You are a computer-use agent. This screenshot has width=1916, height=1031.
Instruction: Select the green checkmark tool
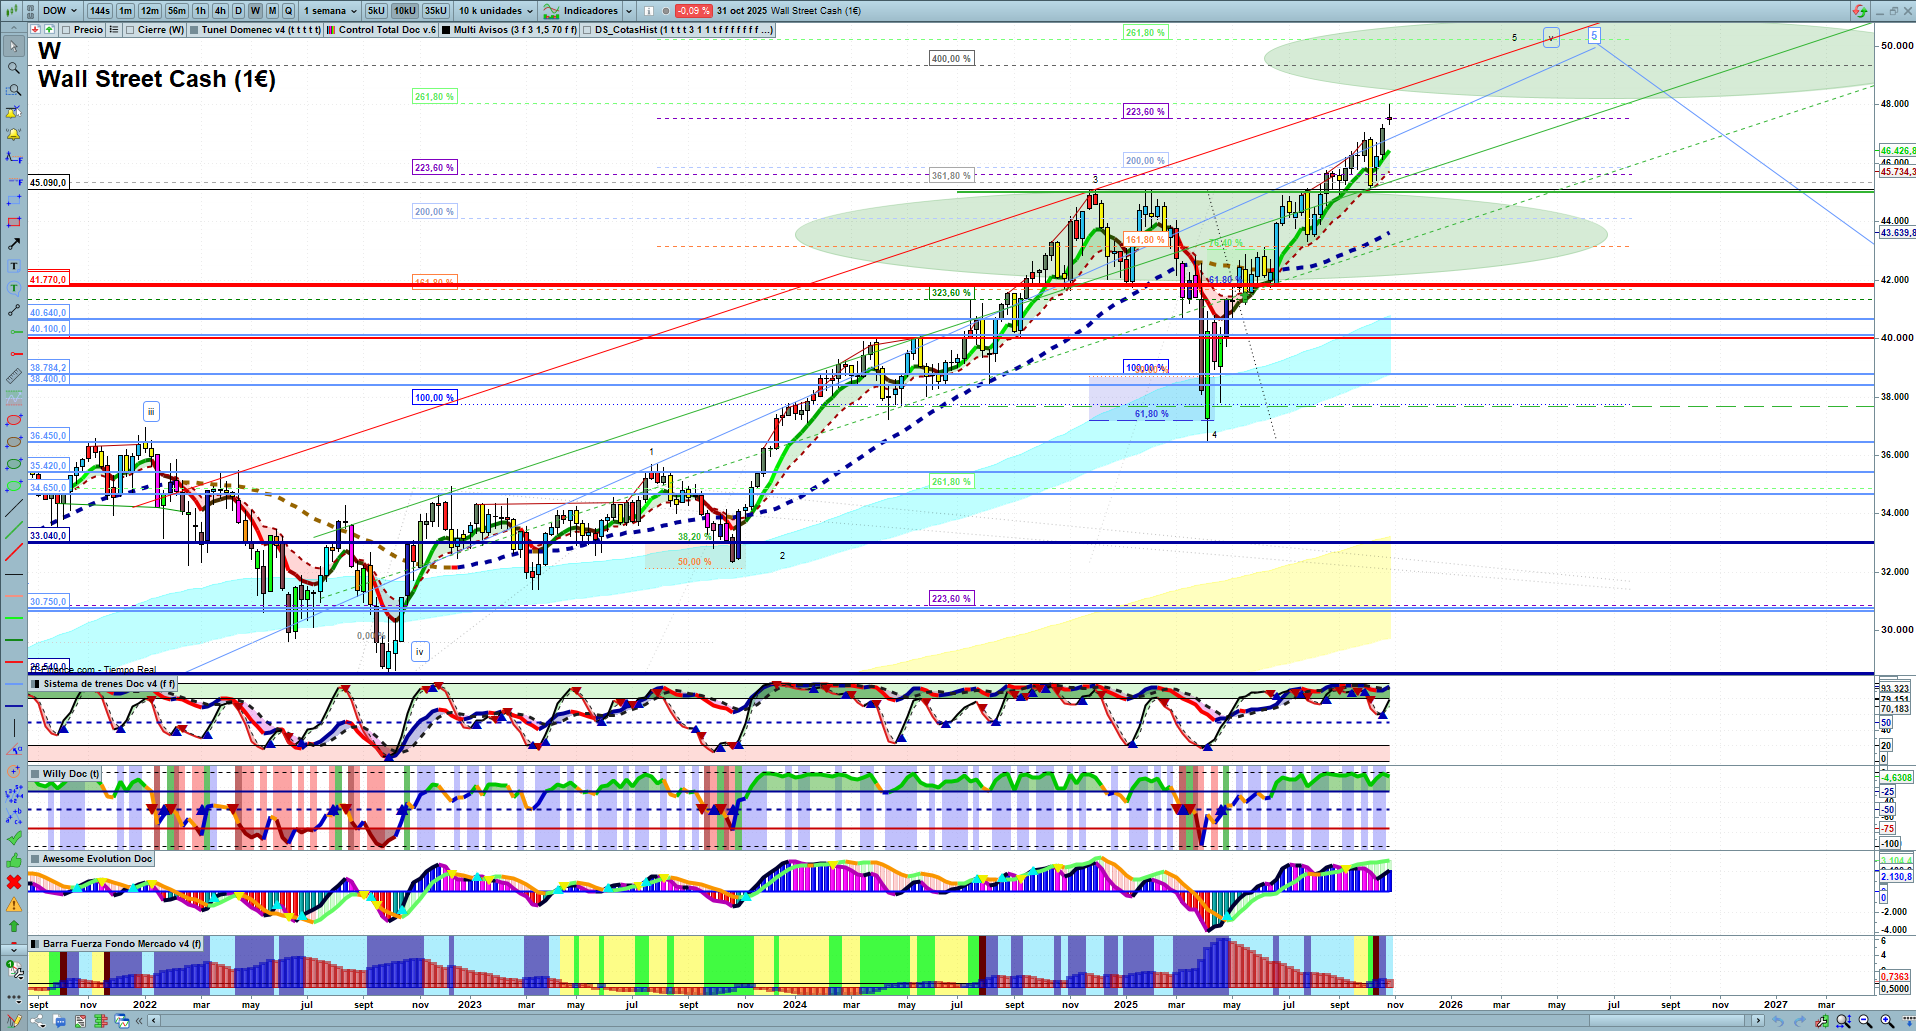14,838
